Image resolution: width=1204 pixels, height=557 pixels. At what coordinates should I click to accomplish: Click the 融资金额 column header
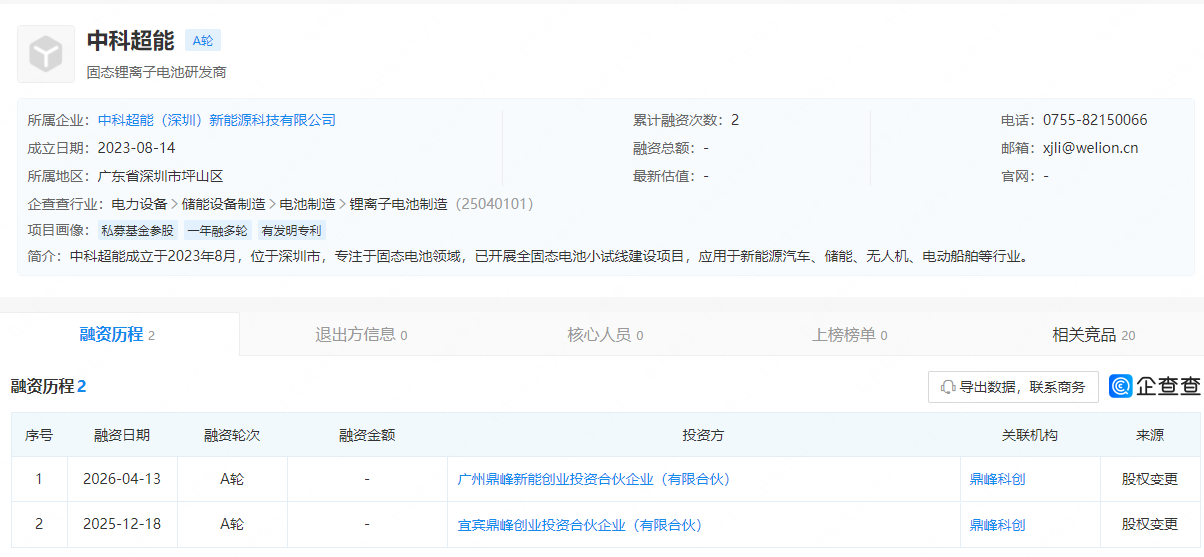[367, 435]
